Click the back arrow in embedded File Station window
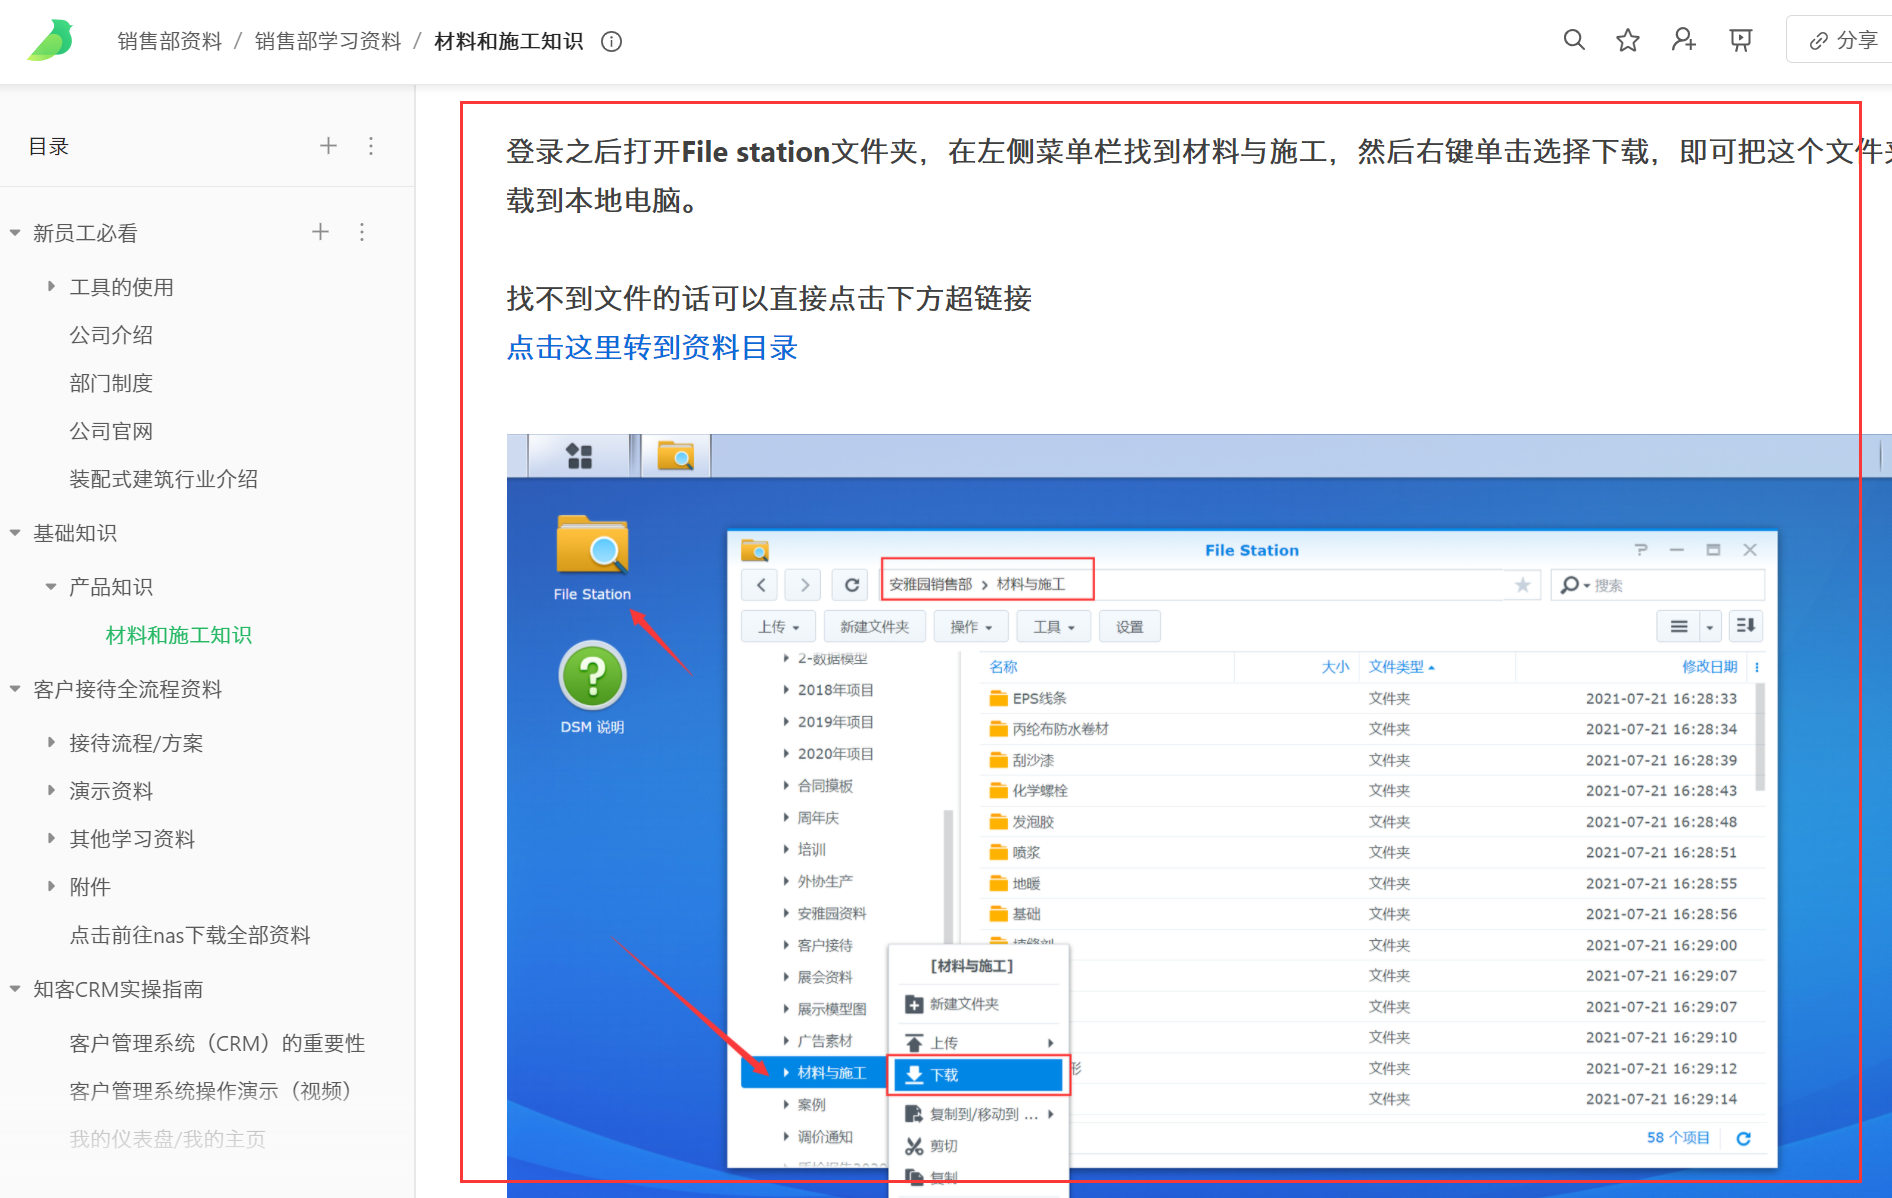The image size is (1892, 1198). (761, 585)
